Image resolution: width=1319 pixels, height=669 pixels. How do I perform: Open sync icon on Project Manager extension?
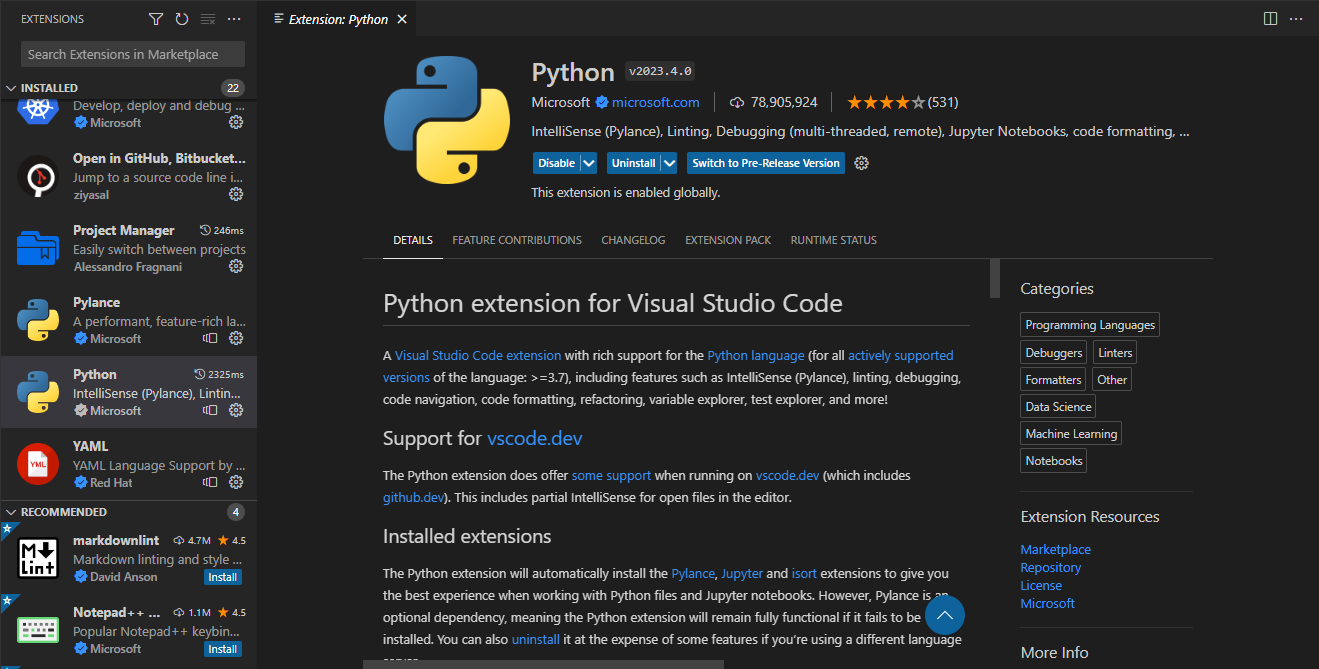click(x=210, y=266)
